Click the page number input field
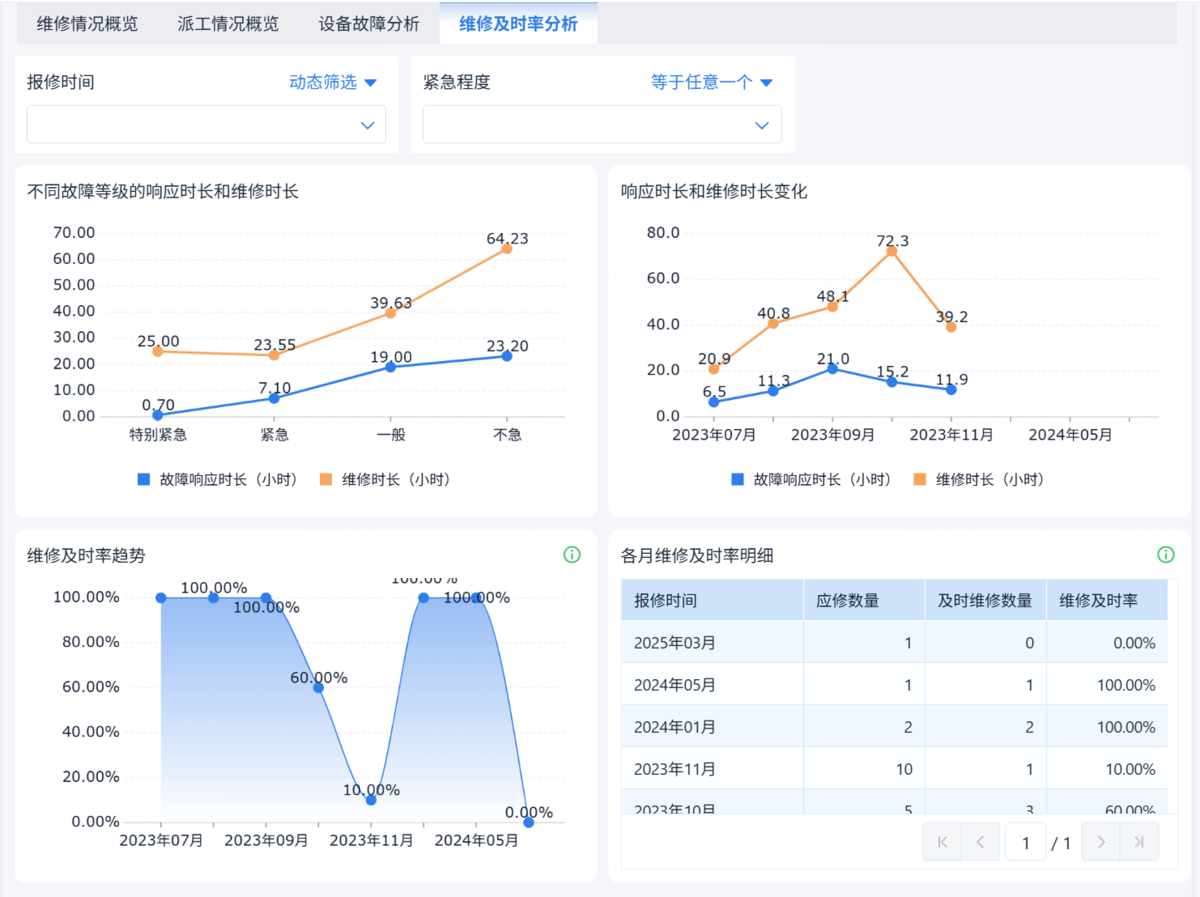The height and width of the screenshot is (897, 1200). [x=1025, y=842]
